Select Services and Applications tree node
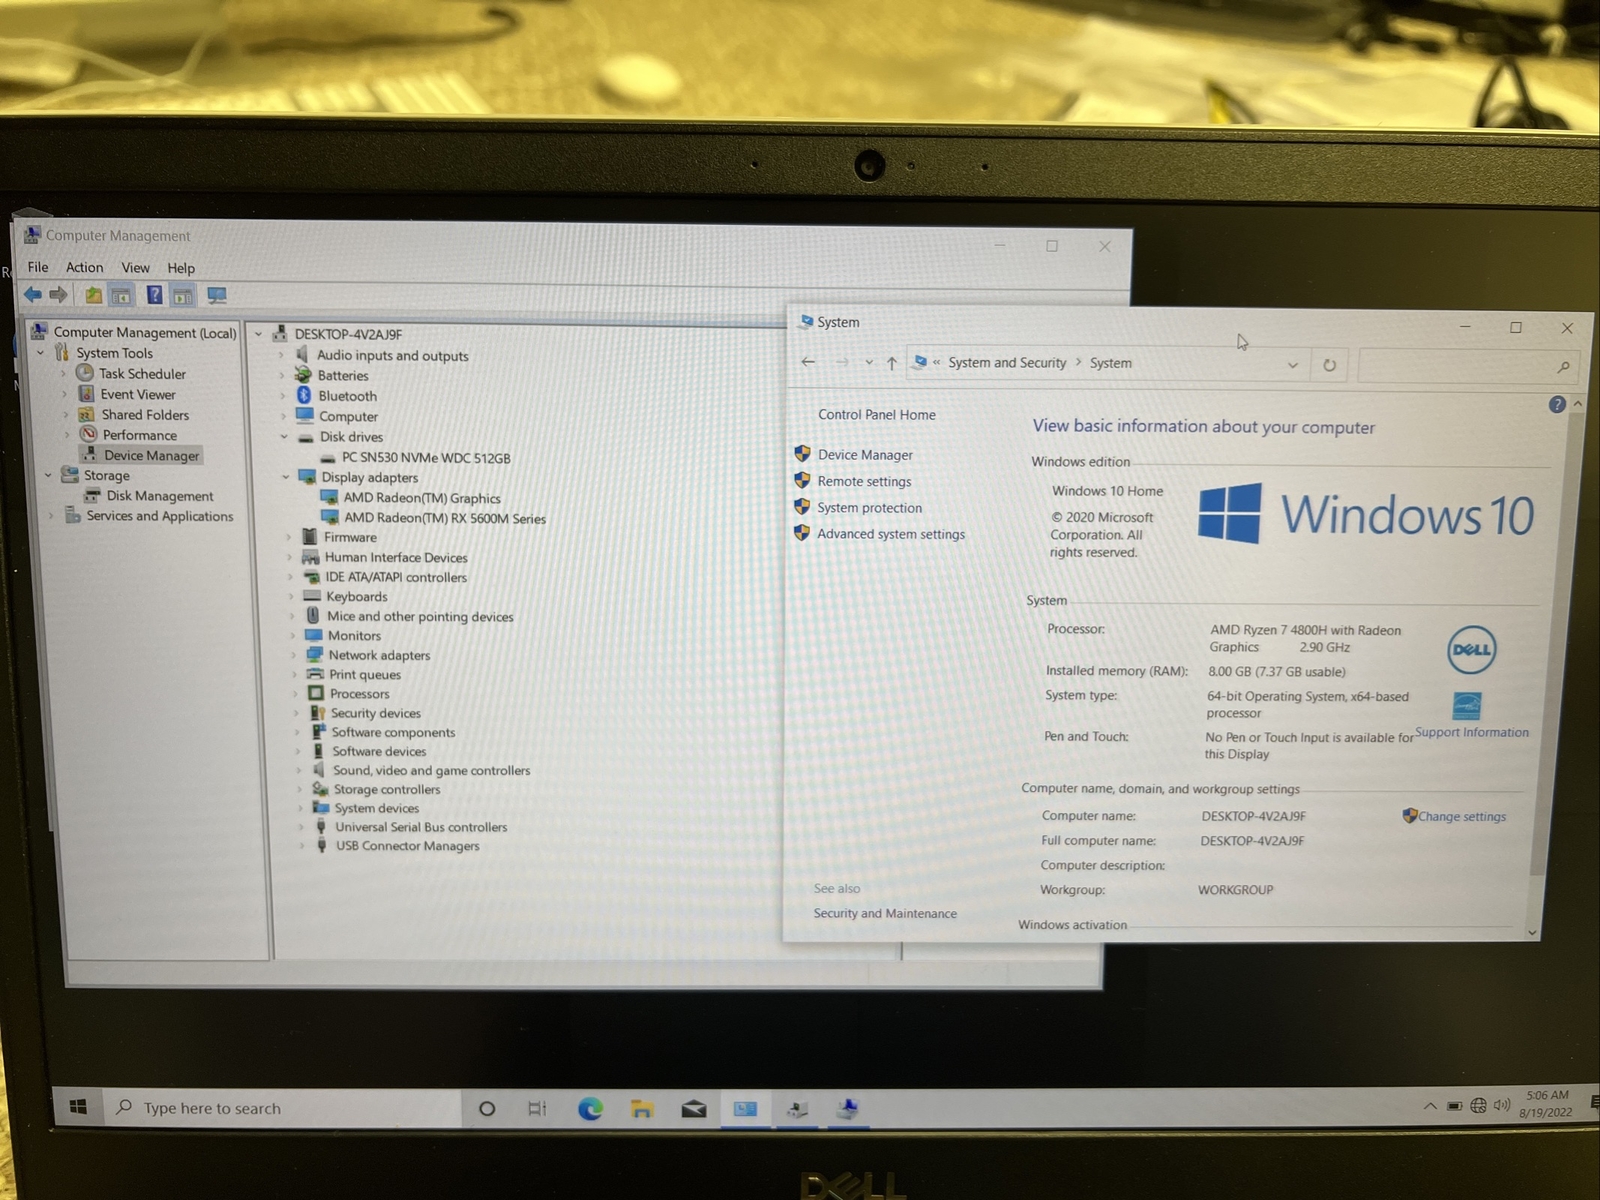 pos(159,516)
